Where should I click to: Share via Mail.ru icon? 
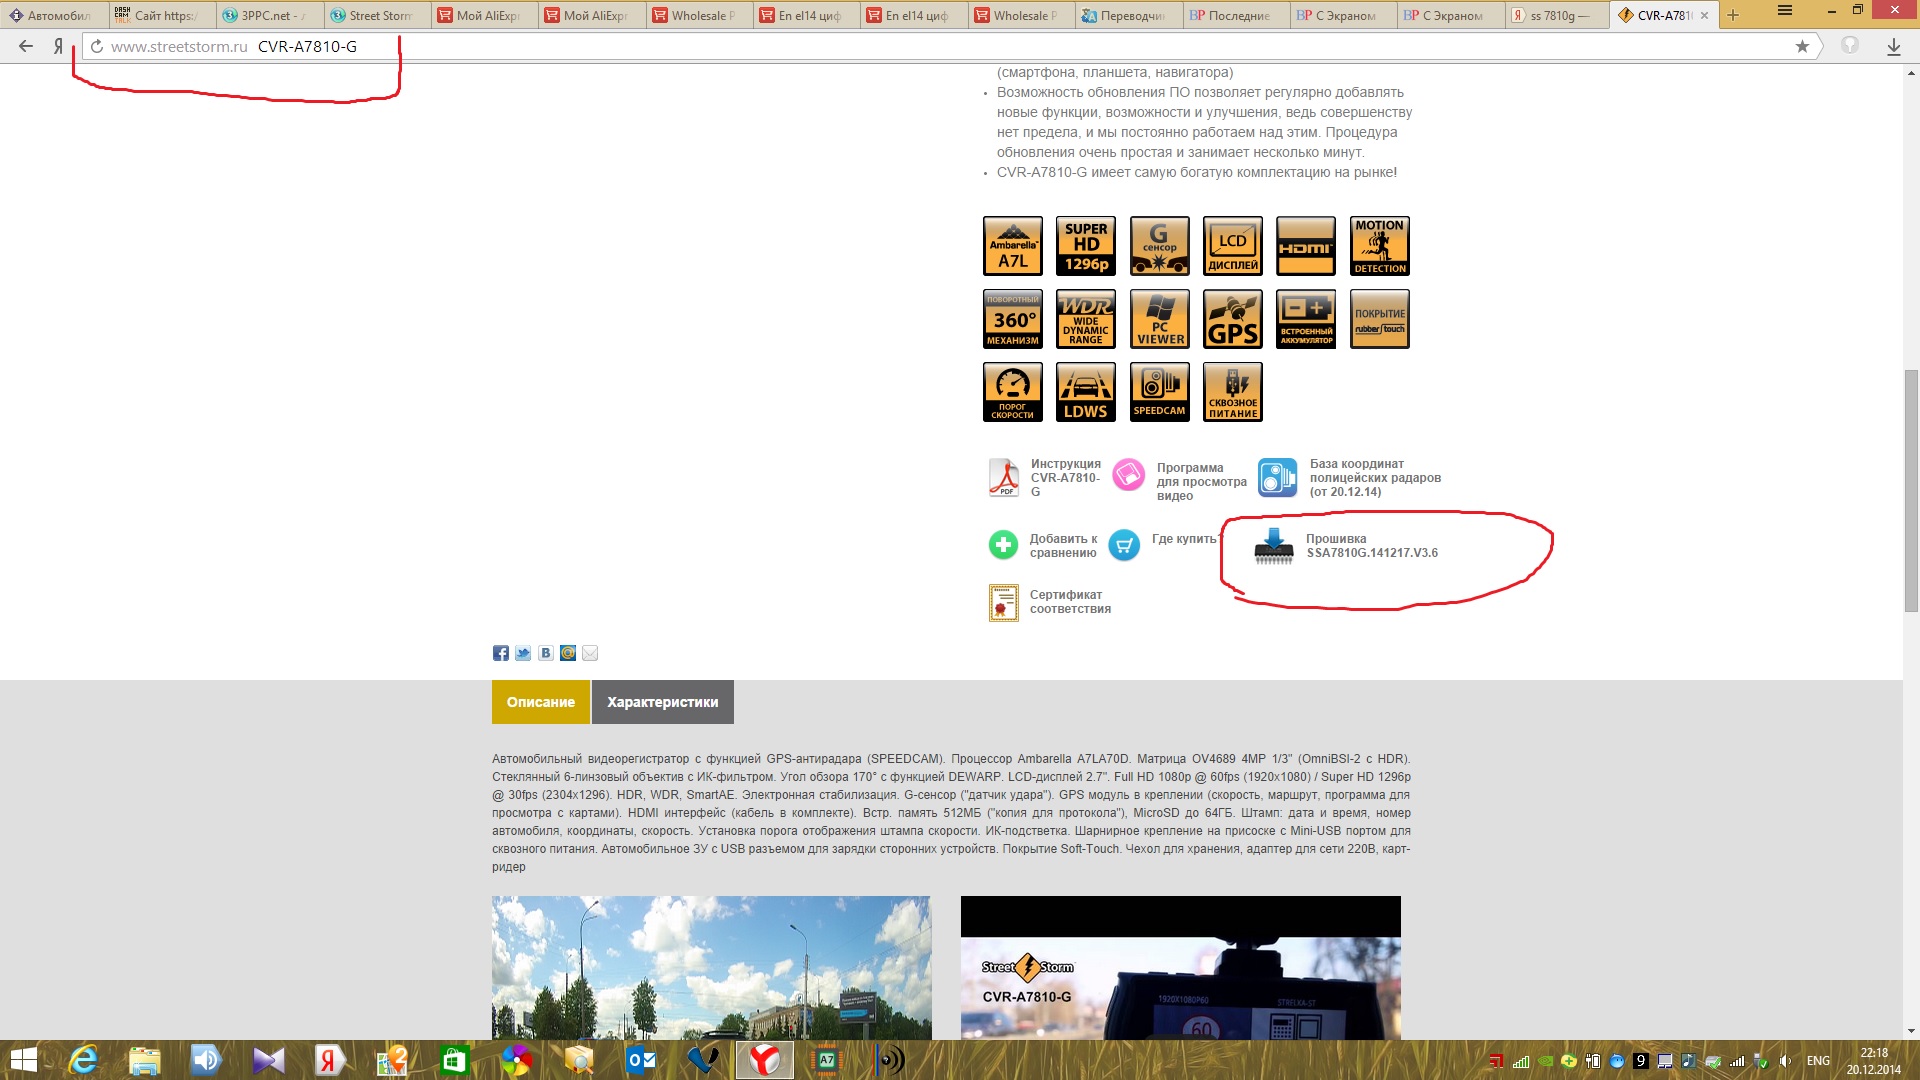(568, 653)
